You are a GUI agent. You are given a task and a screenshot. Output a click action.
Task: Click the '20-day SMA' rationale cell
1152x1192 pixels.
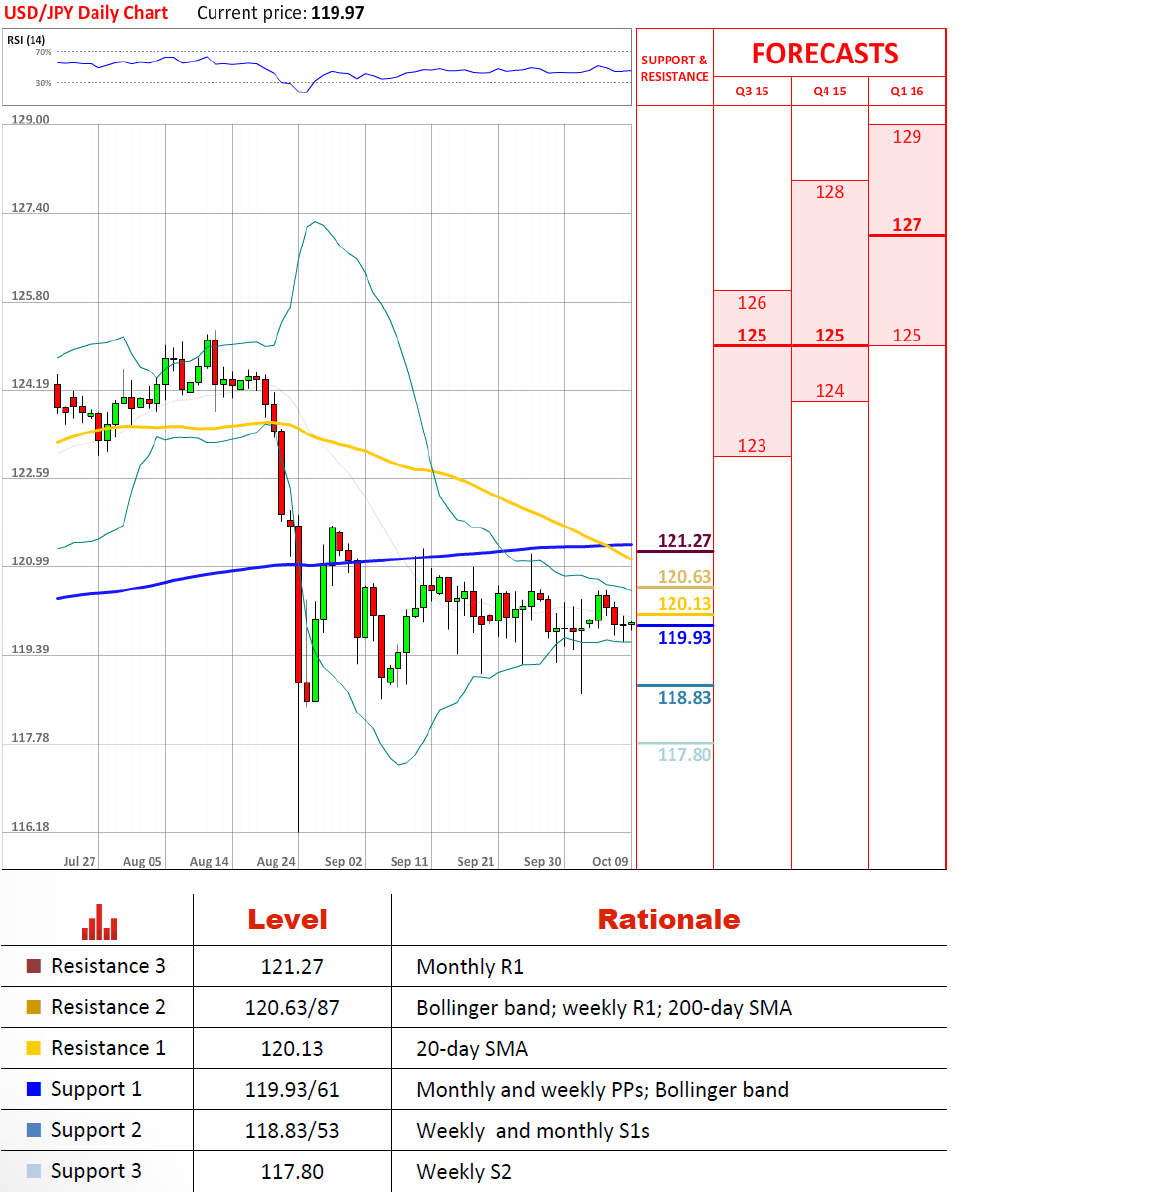[472, 1049]
